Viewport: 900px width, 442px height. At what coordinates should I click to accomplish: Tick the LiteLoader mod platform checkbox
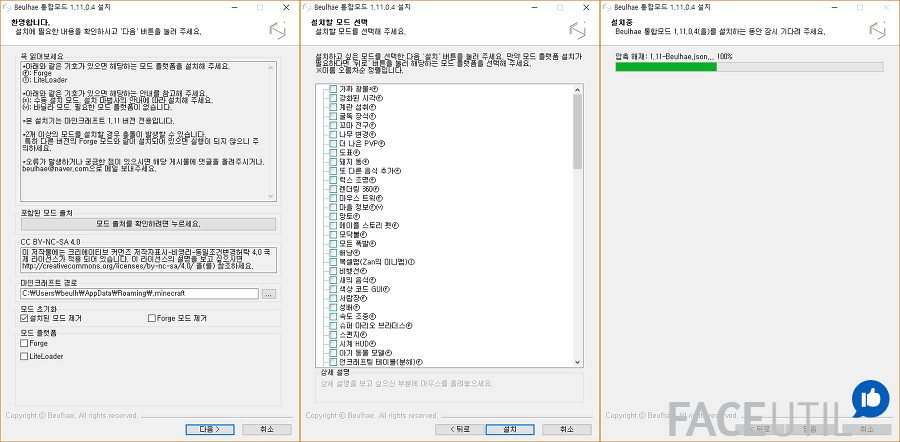pyautogui.click(x=25, y=355)
